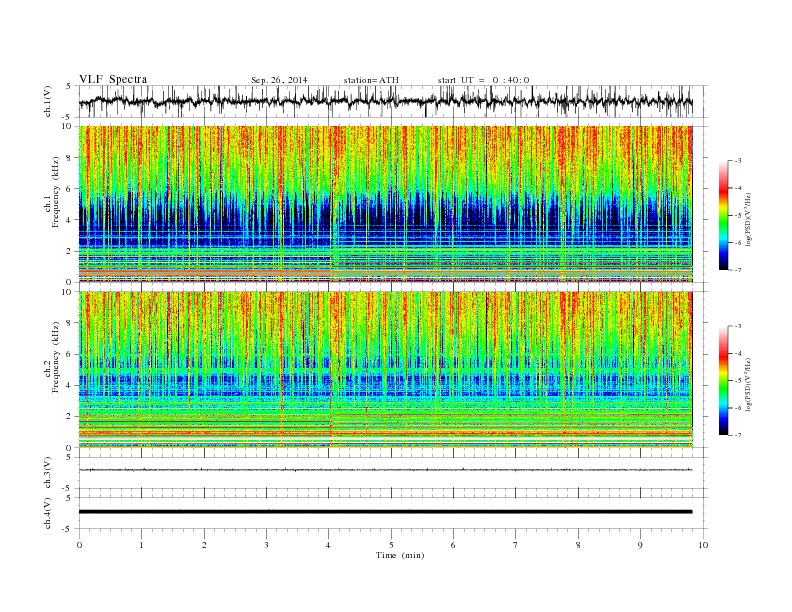Screen dimensions: 792x612
Task: Click the 'ch.4(V)' axis label
Action: click(48, 513)
